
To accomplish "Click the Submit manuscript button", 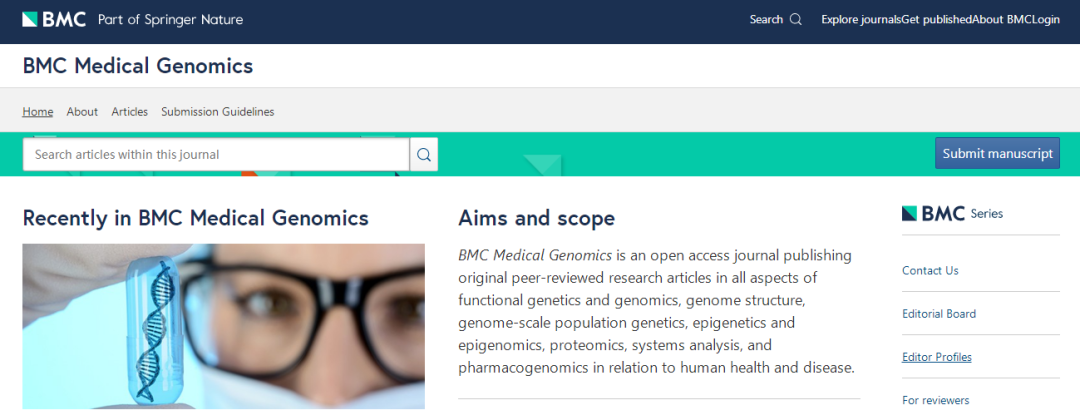I will [x=997, y=153].
